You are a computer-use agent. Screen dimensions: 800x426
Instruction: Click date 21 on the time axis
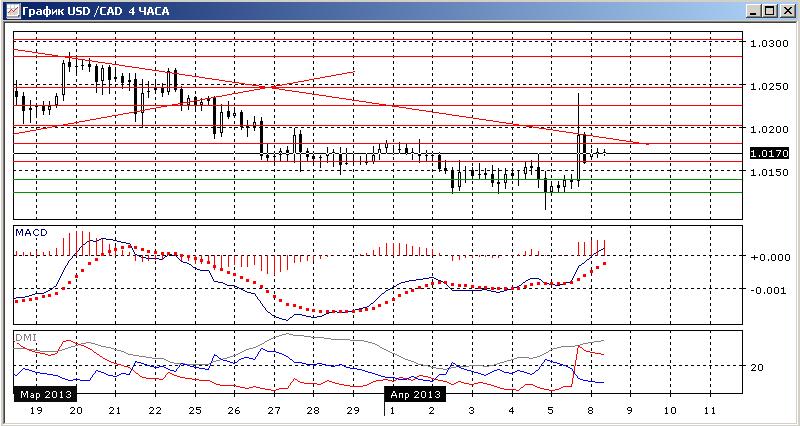pos(115,410)
